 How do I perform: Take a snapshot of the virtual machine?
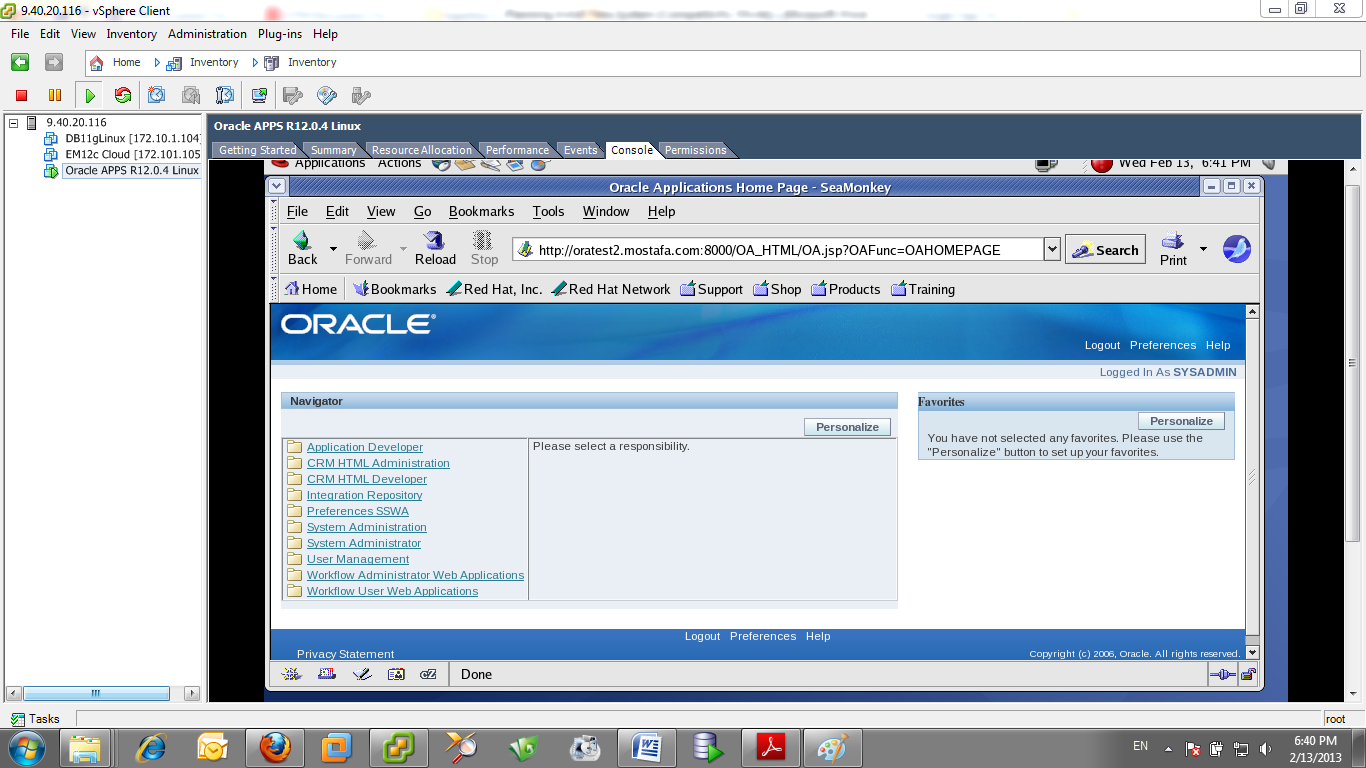(155, 95)
